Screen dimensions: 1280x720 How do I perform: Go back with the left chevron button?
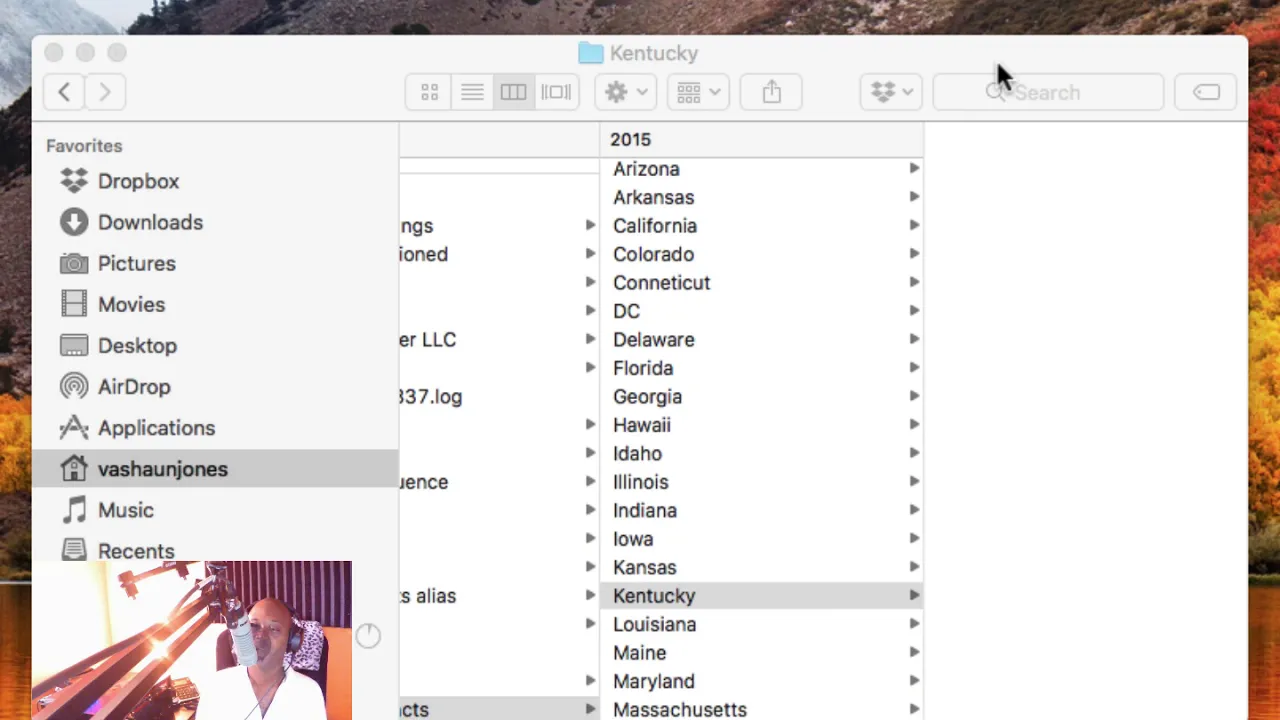64,92
